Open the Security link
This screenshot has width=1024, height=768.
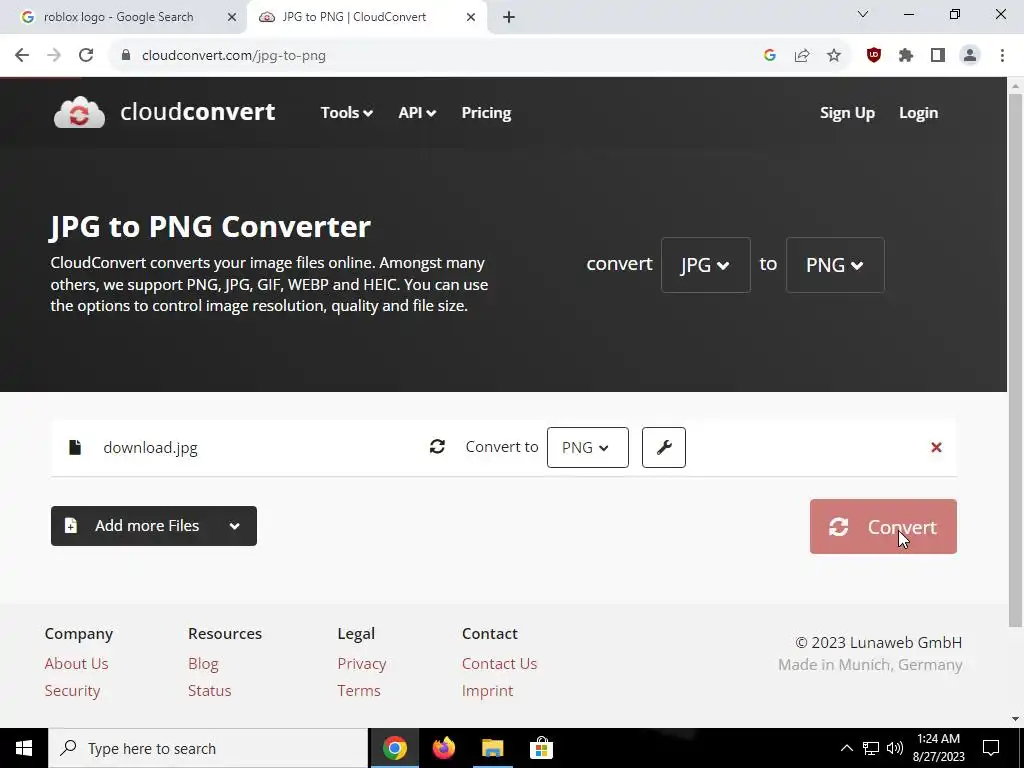pyautogui.click(x=72, y=690)
